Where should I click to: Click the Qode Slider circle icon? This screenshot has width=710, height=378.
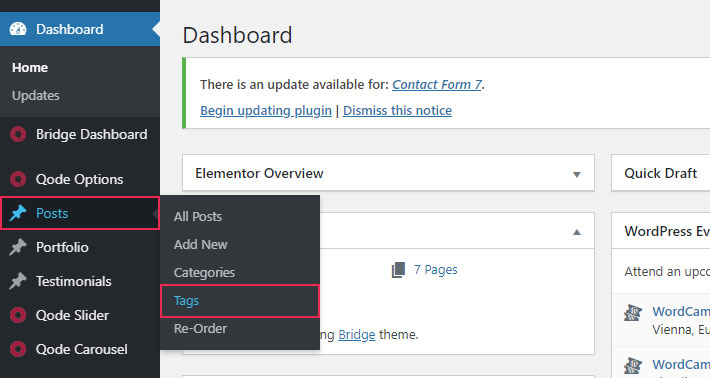[18, 315]
